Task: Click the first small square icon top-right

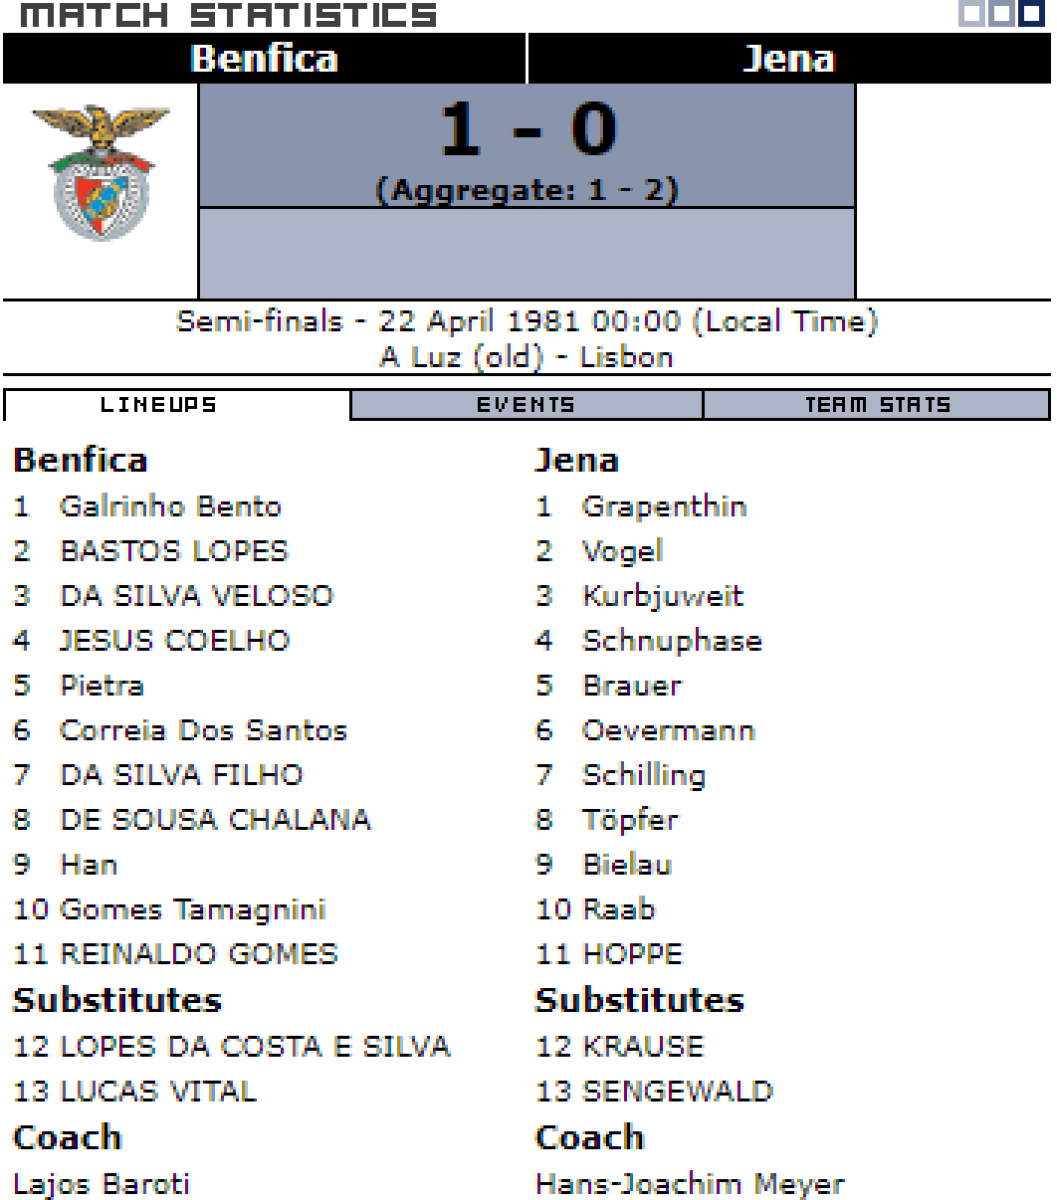Action: pyautogui.click(x=971, y=13)
